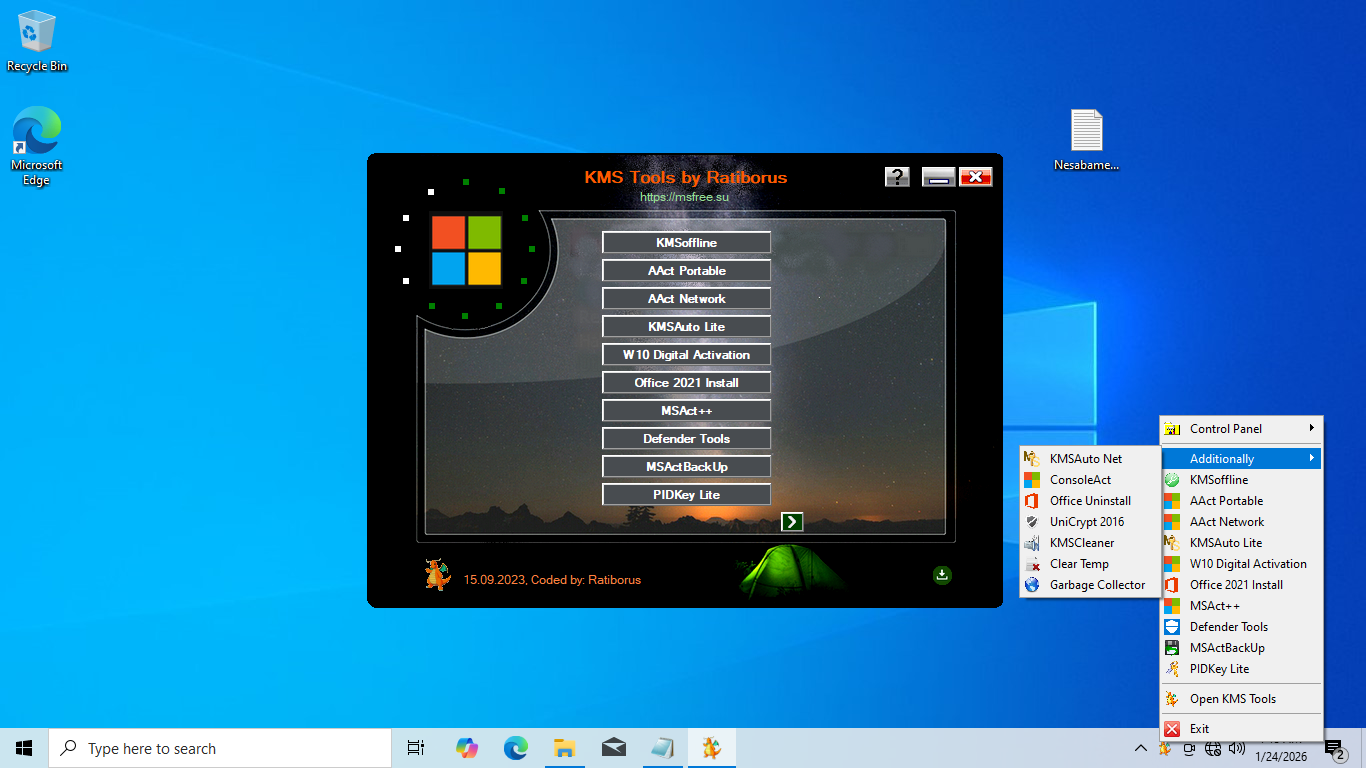1366x768 pixels.
Task: Click the Windows logo in KMS Tools
Action: click(466, 249)
